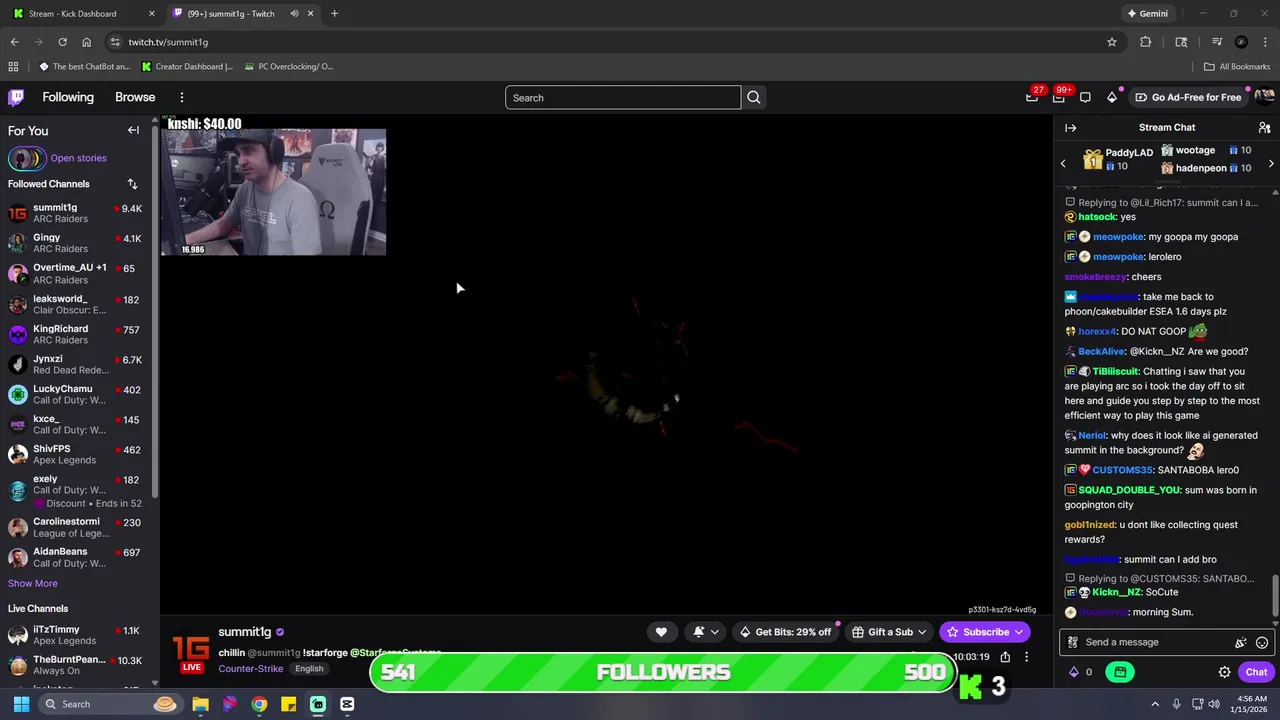Open the user profile avatar menu
Screen dimensions: 1280x720
pyautogui.click(x=1264, y=97)
